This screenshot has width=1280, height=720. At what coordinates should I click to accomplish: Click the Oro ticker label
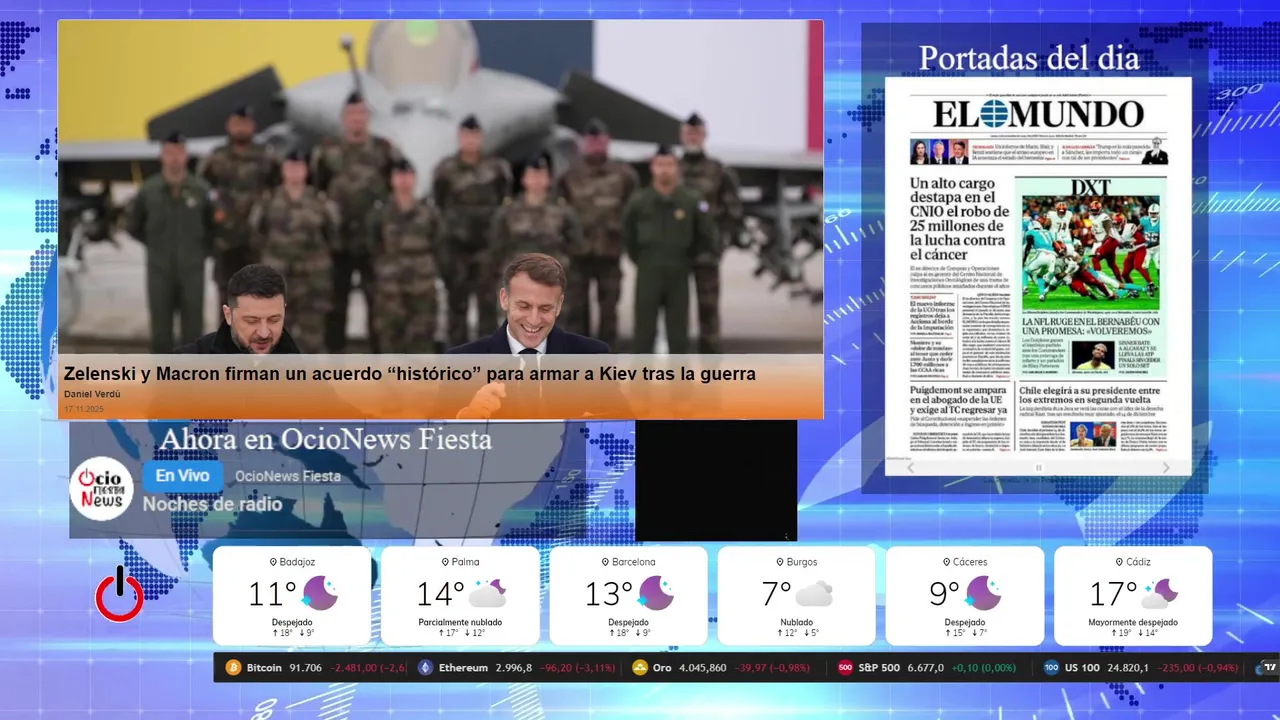pos(663,668)
